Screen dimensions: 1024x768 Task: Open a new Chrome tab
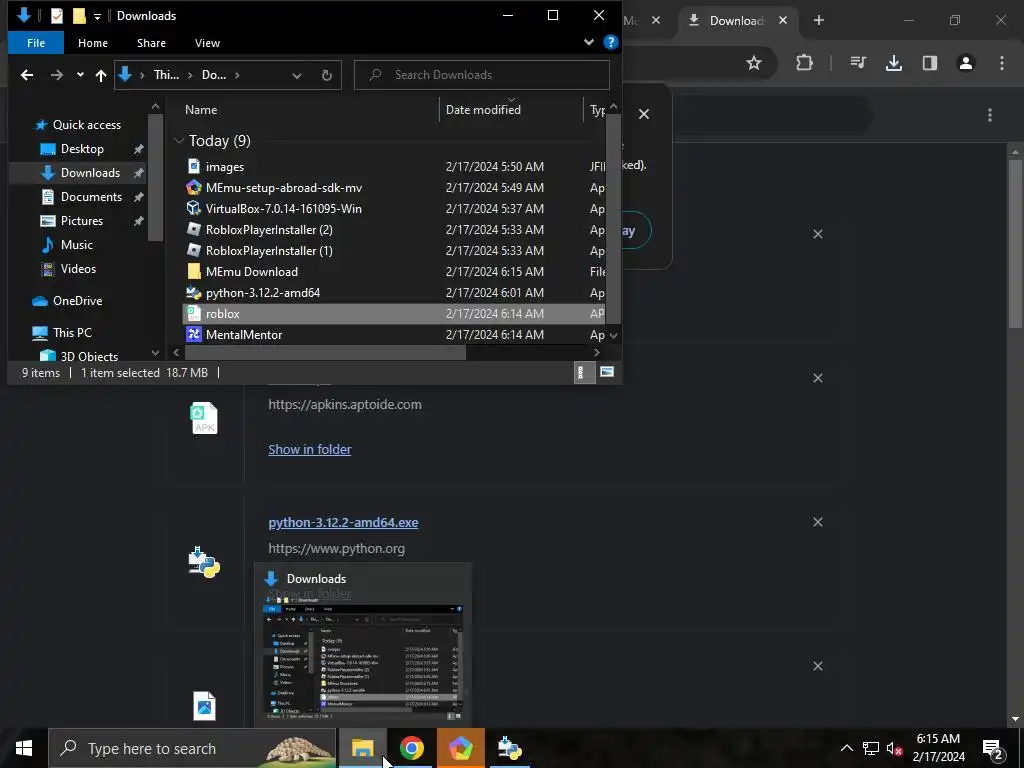(x=818, y=20)
